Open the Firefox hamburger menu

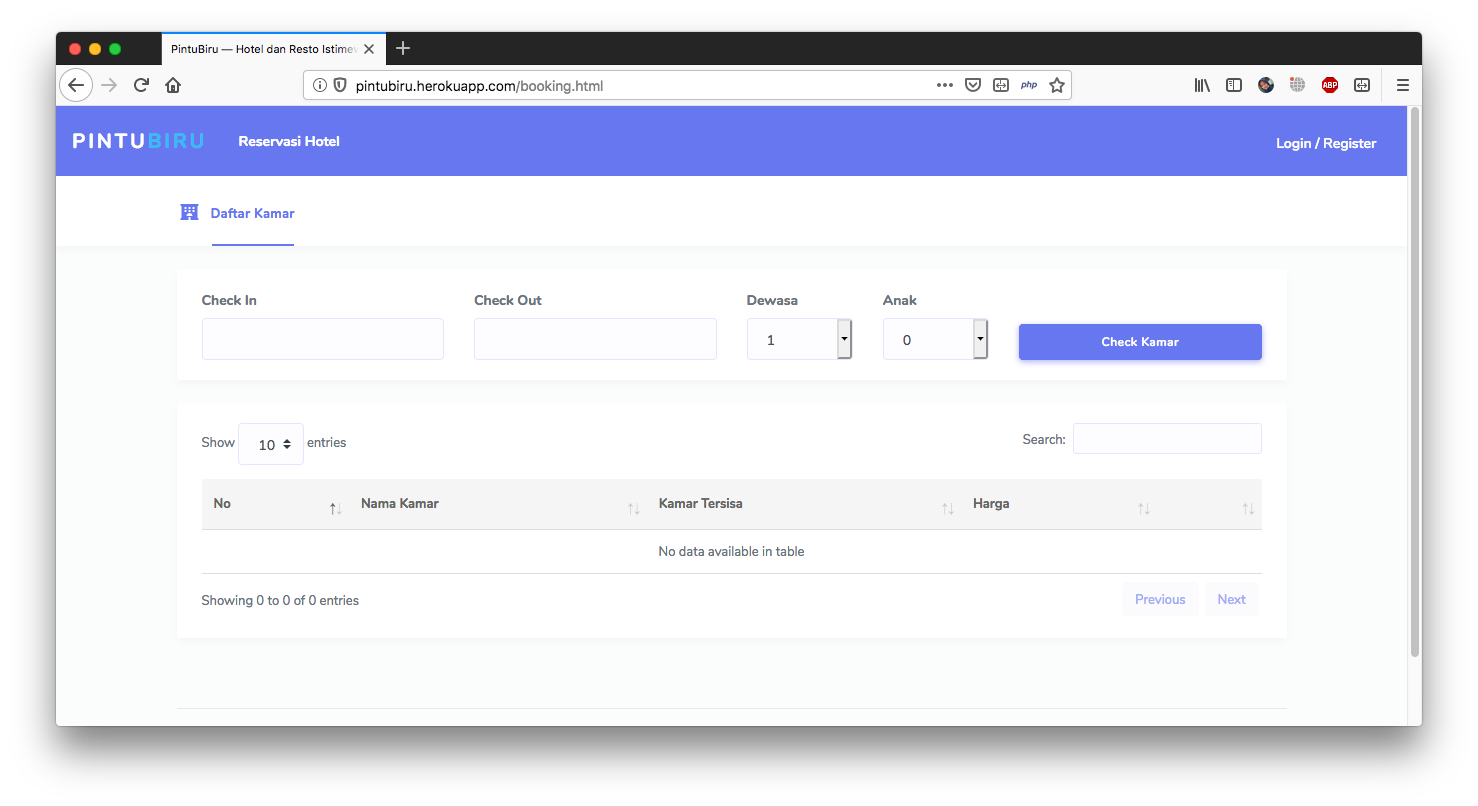1402,85
